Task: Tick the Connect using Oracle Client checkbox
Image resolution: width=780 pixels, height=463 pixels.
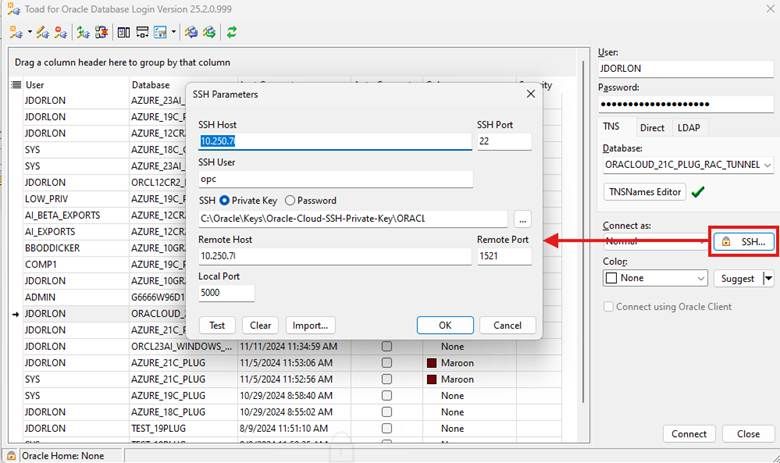Action: (608, 307)
